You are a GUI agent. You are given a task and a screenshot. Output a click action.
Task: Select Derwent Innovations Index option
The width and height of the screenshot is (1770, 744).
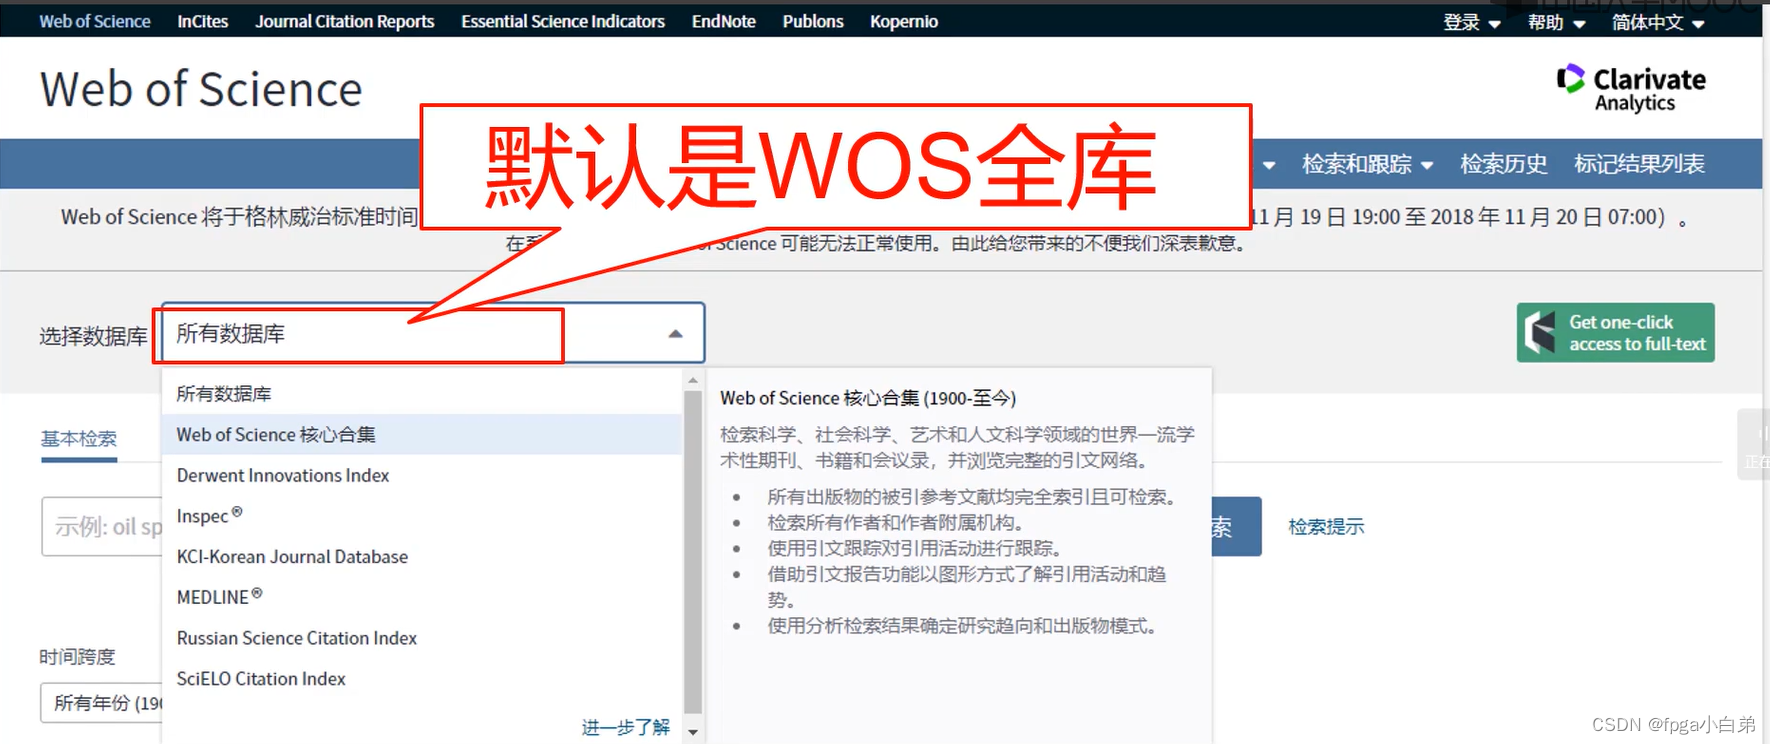tap(422, 476)
